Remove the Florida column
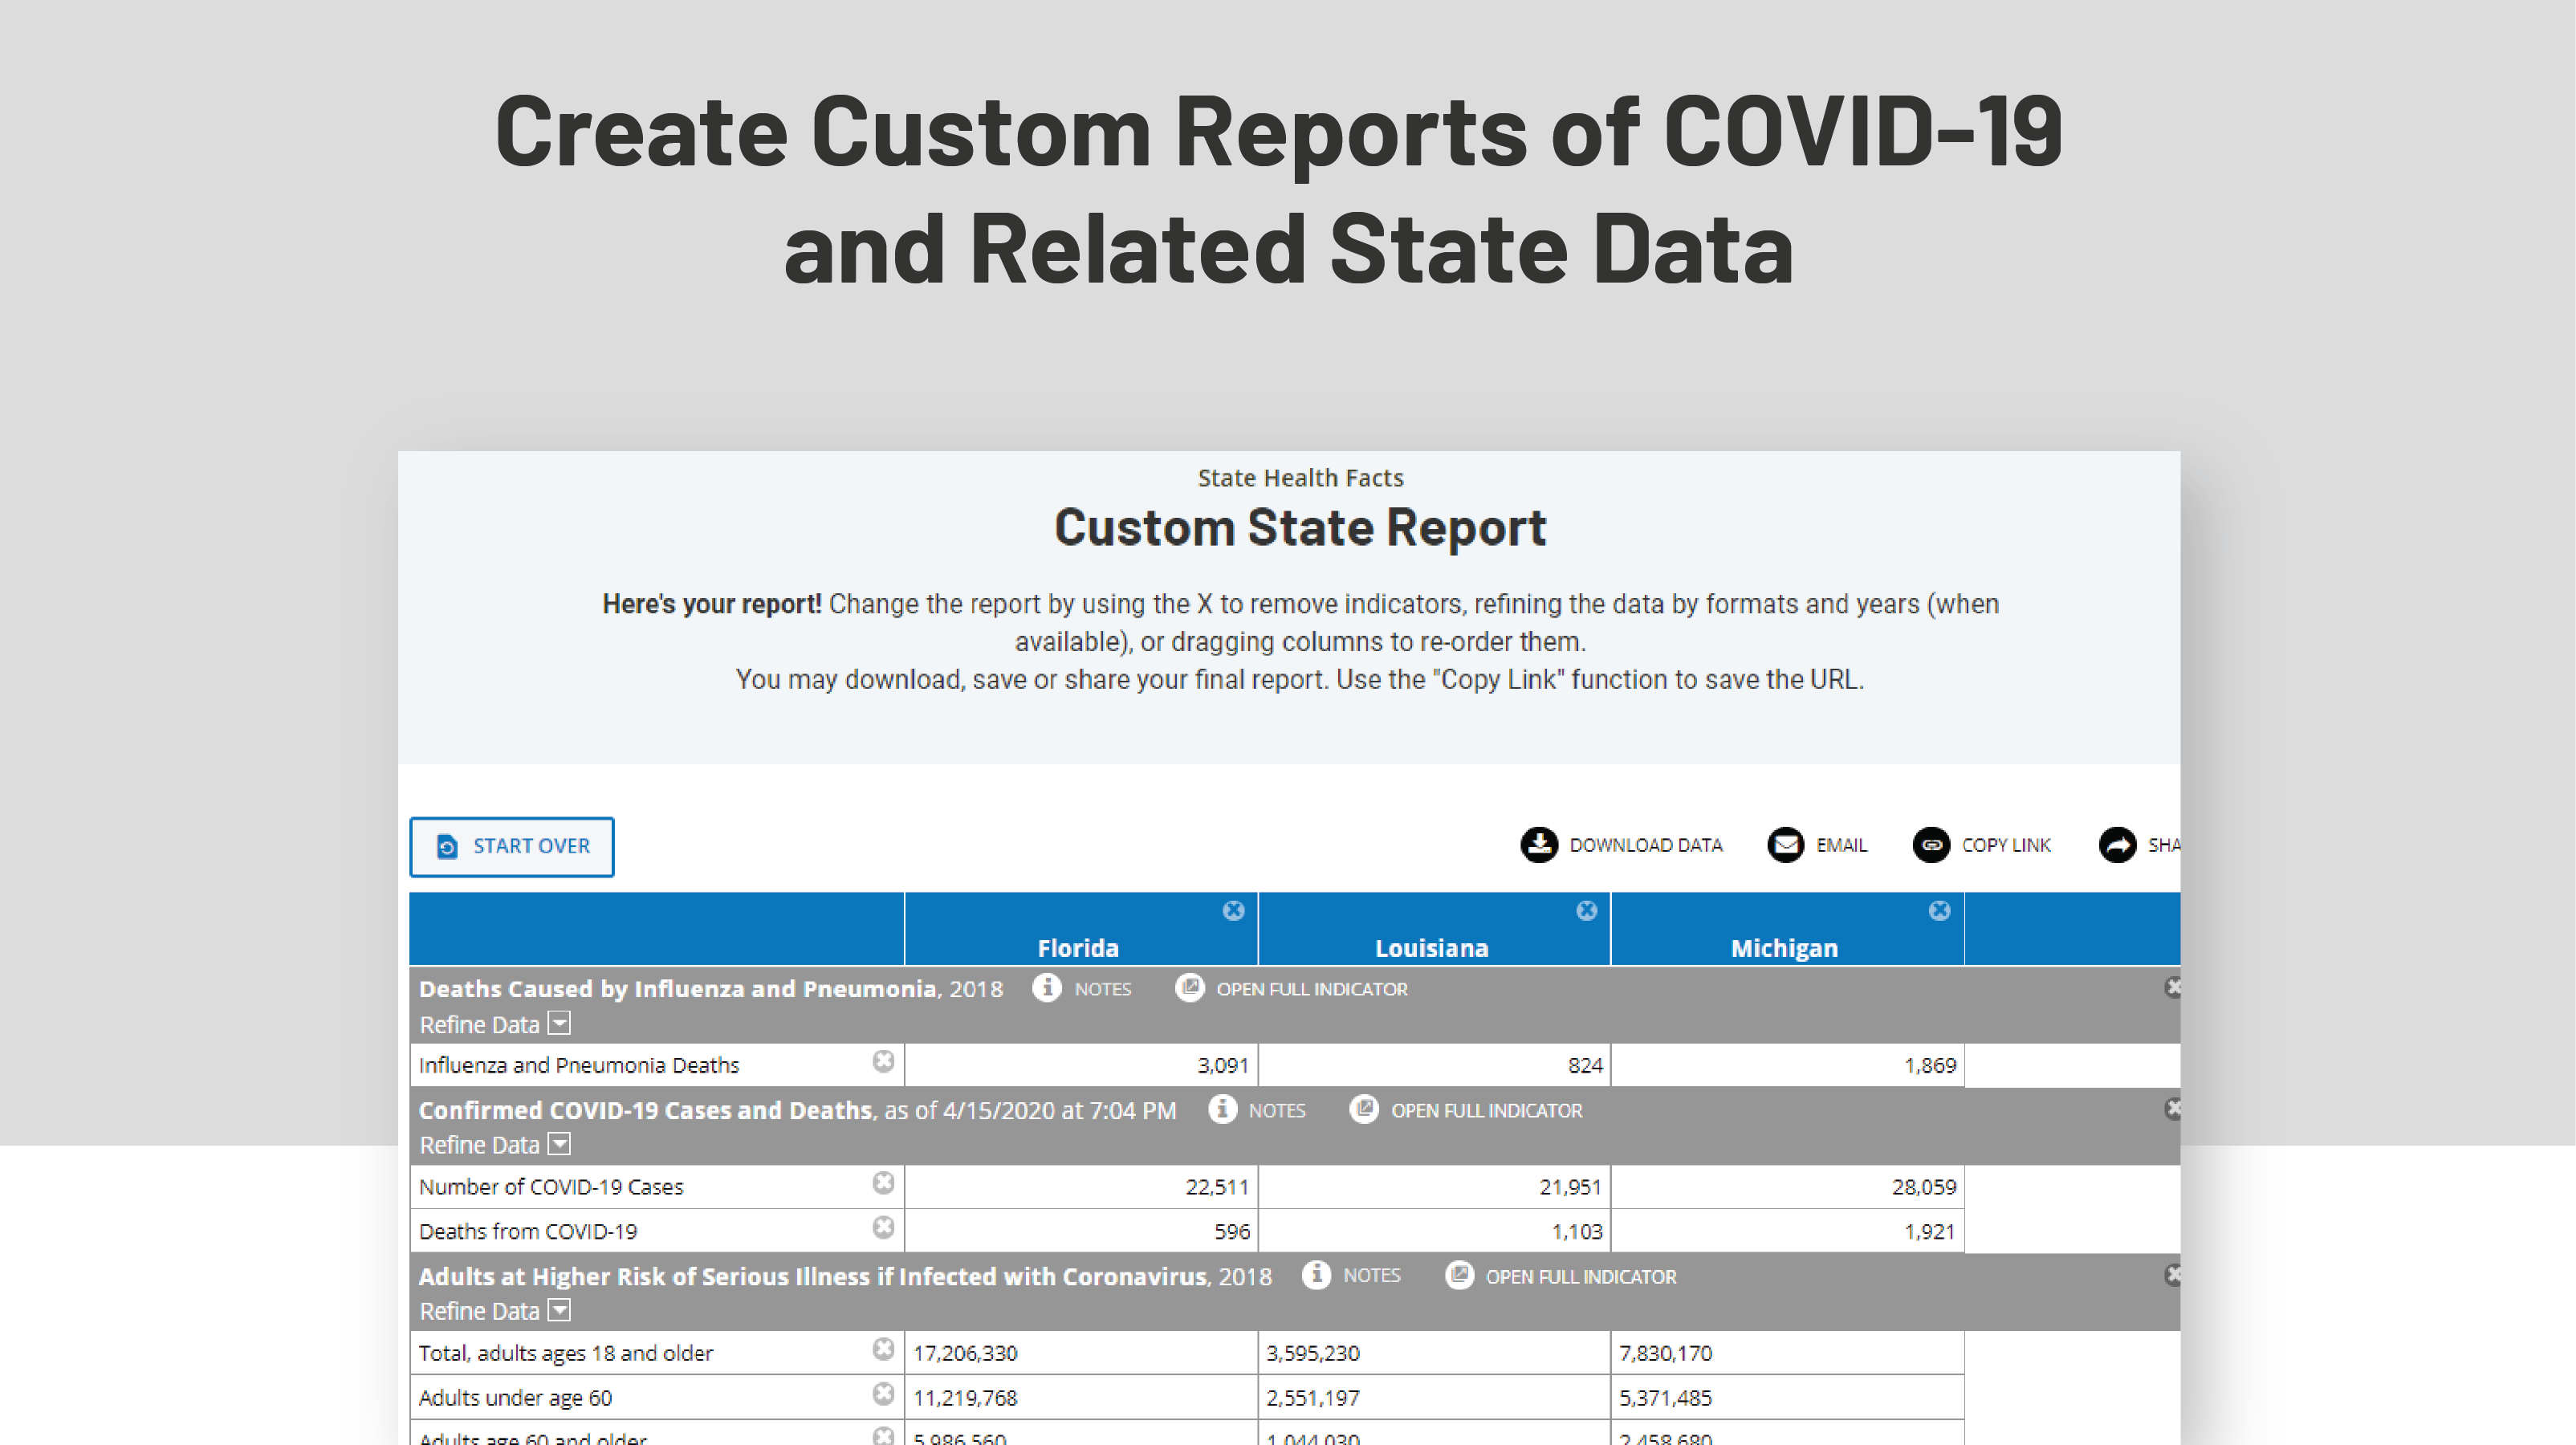 click(x=1233, y=910)
